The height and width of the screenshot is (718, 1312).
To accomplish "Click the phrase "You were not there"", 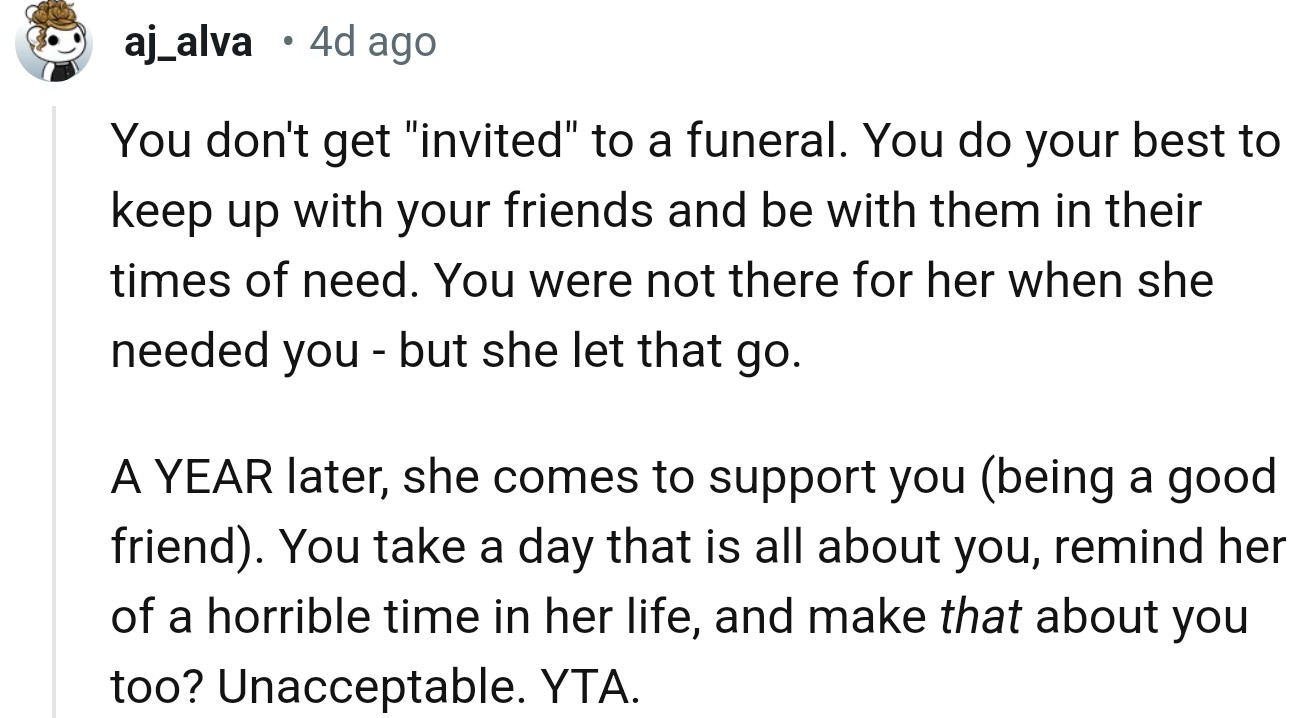I will [612, 282].
